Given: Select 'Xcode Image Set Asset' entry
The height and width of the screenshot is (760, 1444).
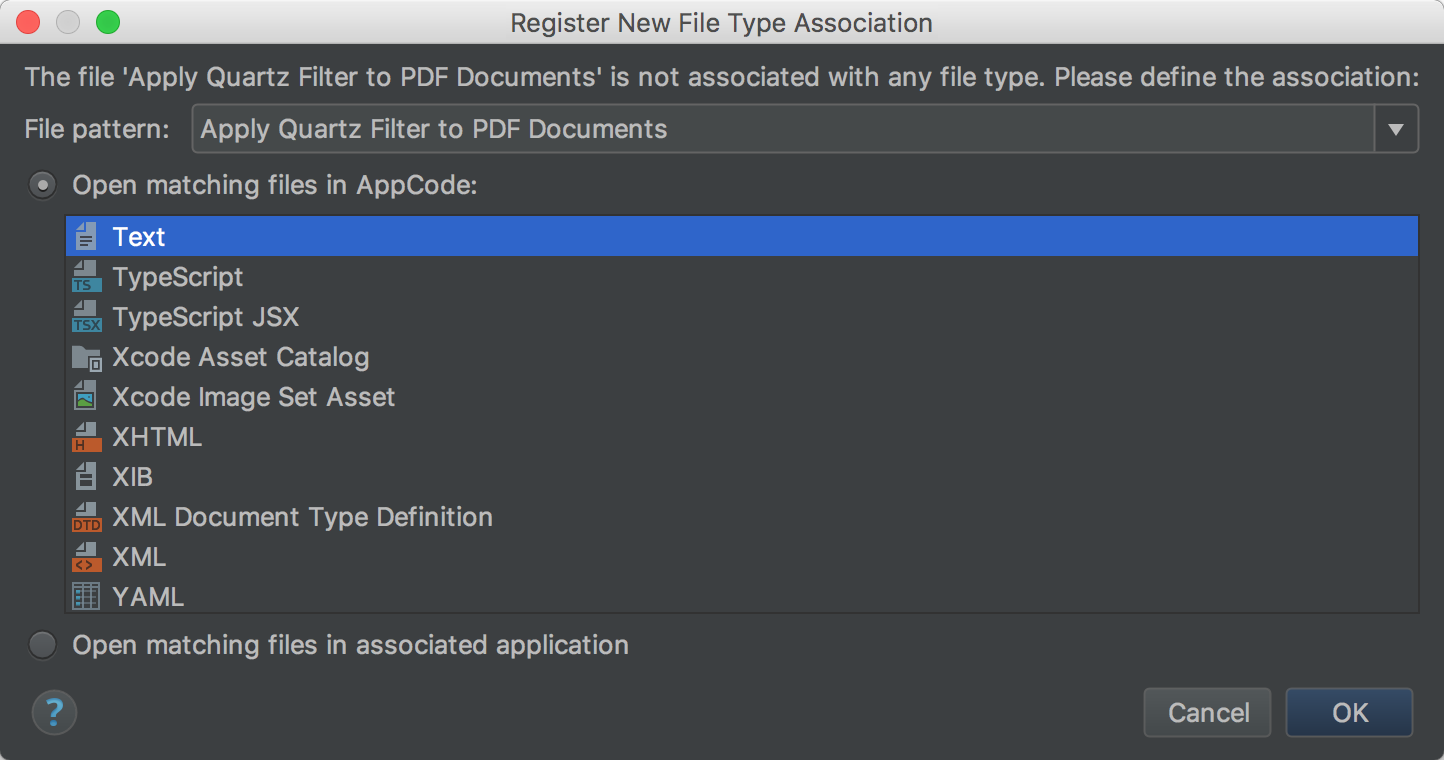Looking at the screenshot, I should click(x=741, y=397).
